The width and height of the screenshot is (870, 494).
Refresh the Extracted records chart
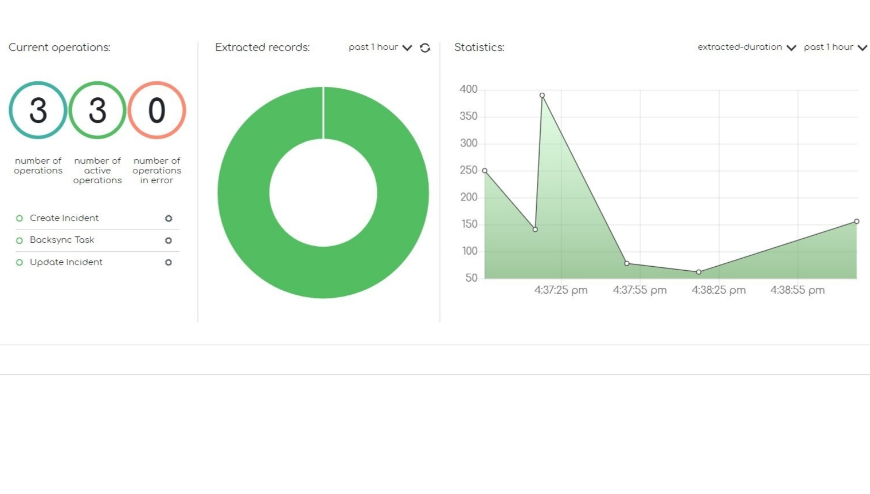(x=425, y=48)
